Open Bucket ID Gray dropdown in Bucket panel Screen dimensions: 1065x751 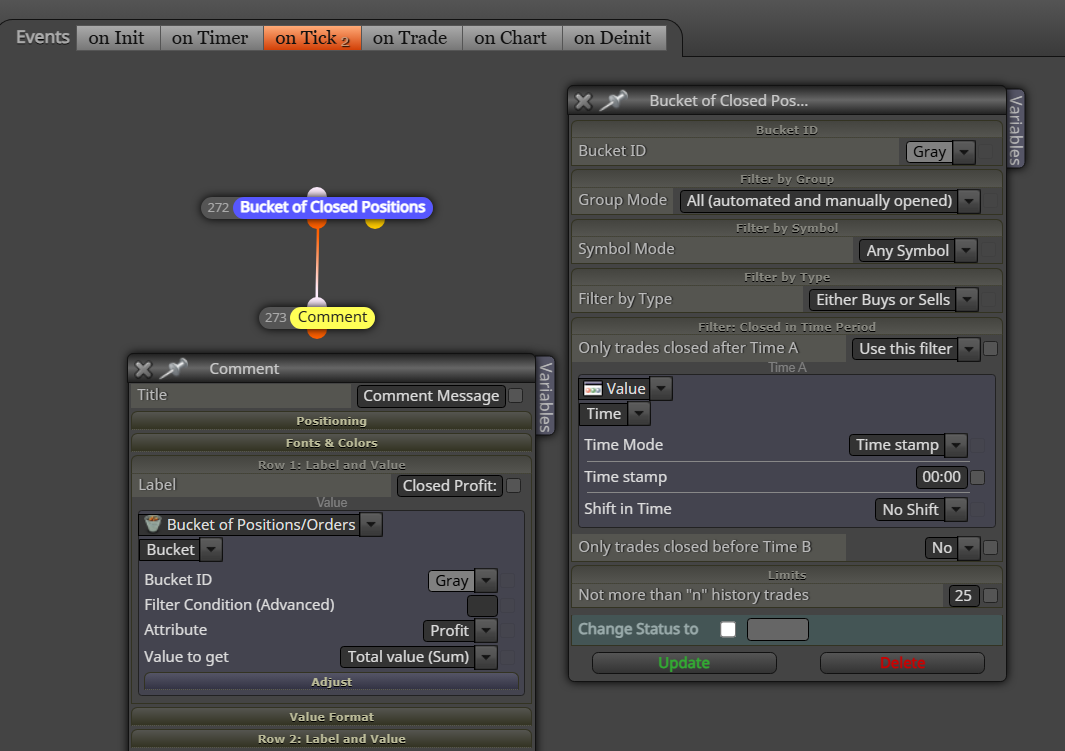click(x=963, y=152)
